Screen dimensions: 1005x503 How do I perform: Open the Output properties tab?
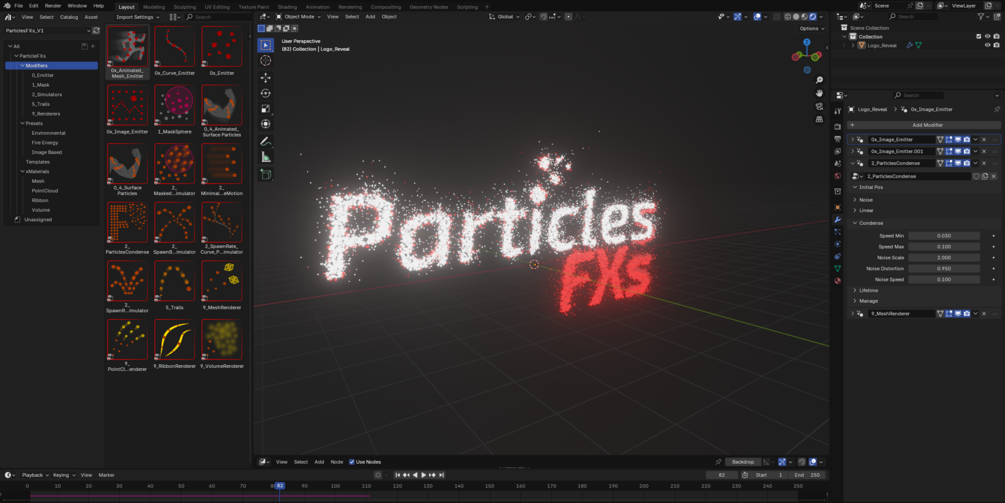point(838,139)
